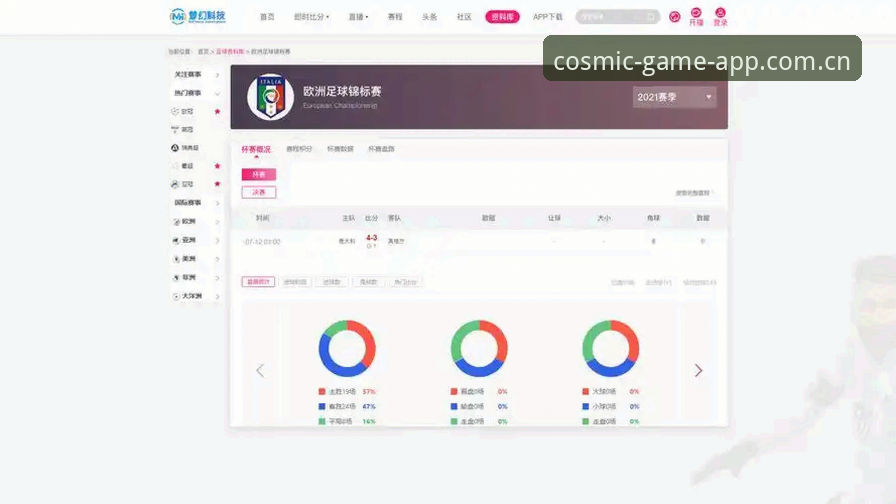Switch to the 杯赛数据 tab
Image resolution: width=896 pixels, height=504 pixels.
pos(340,149)
